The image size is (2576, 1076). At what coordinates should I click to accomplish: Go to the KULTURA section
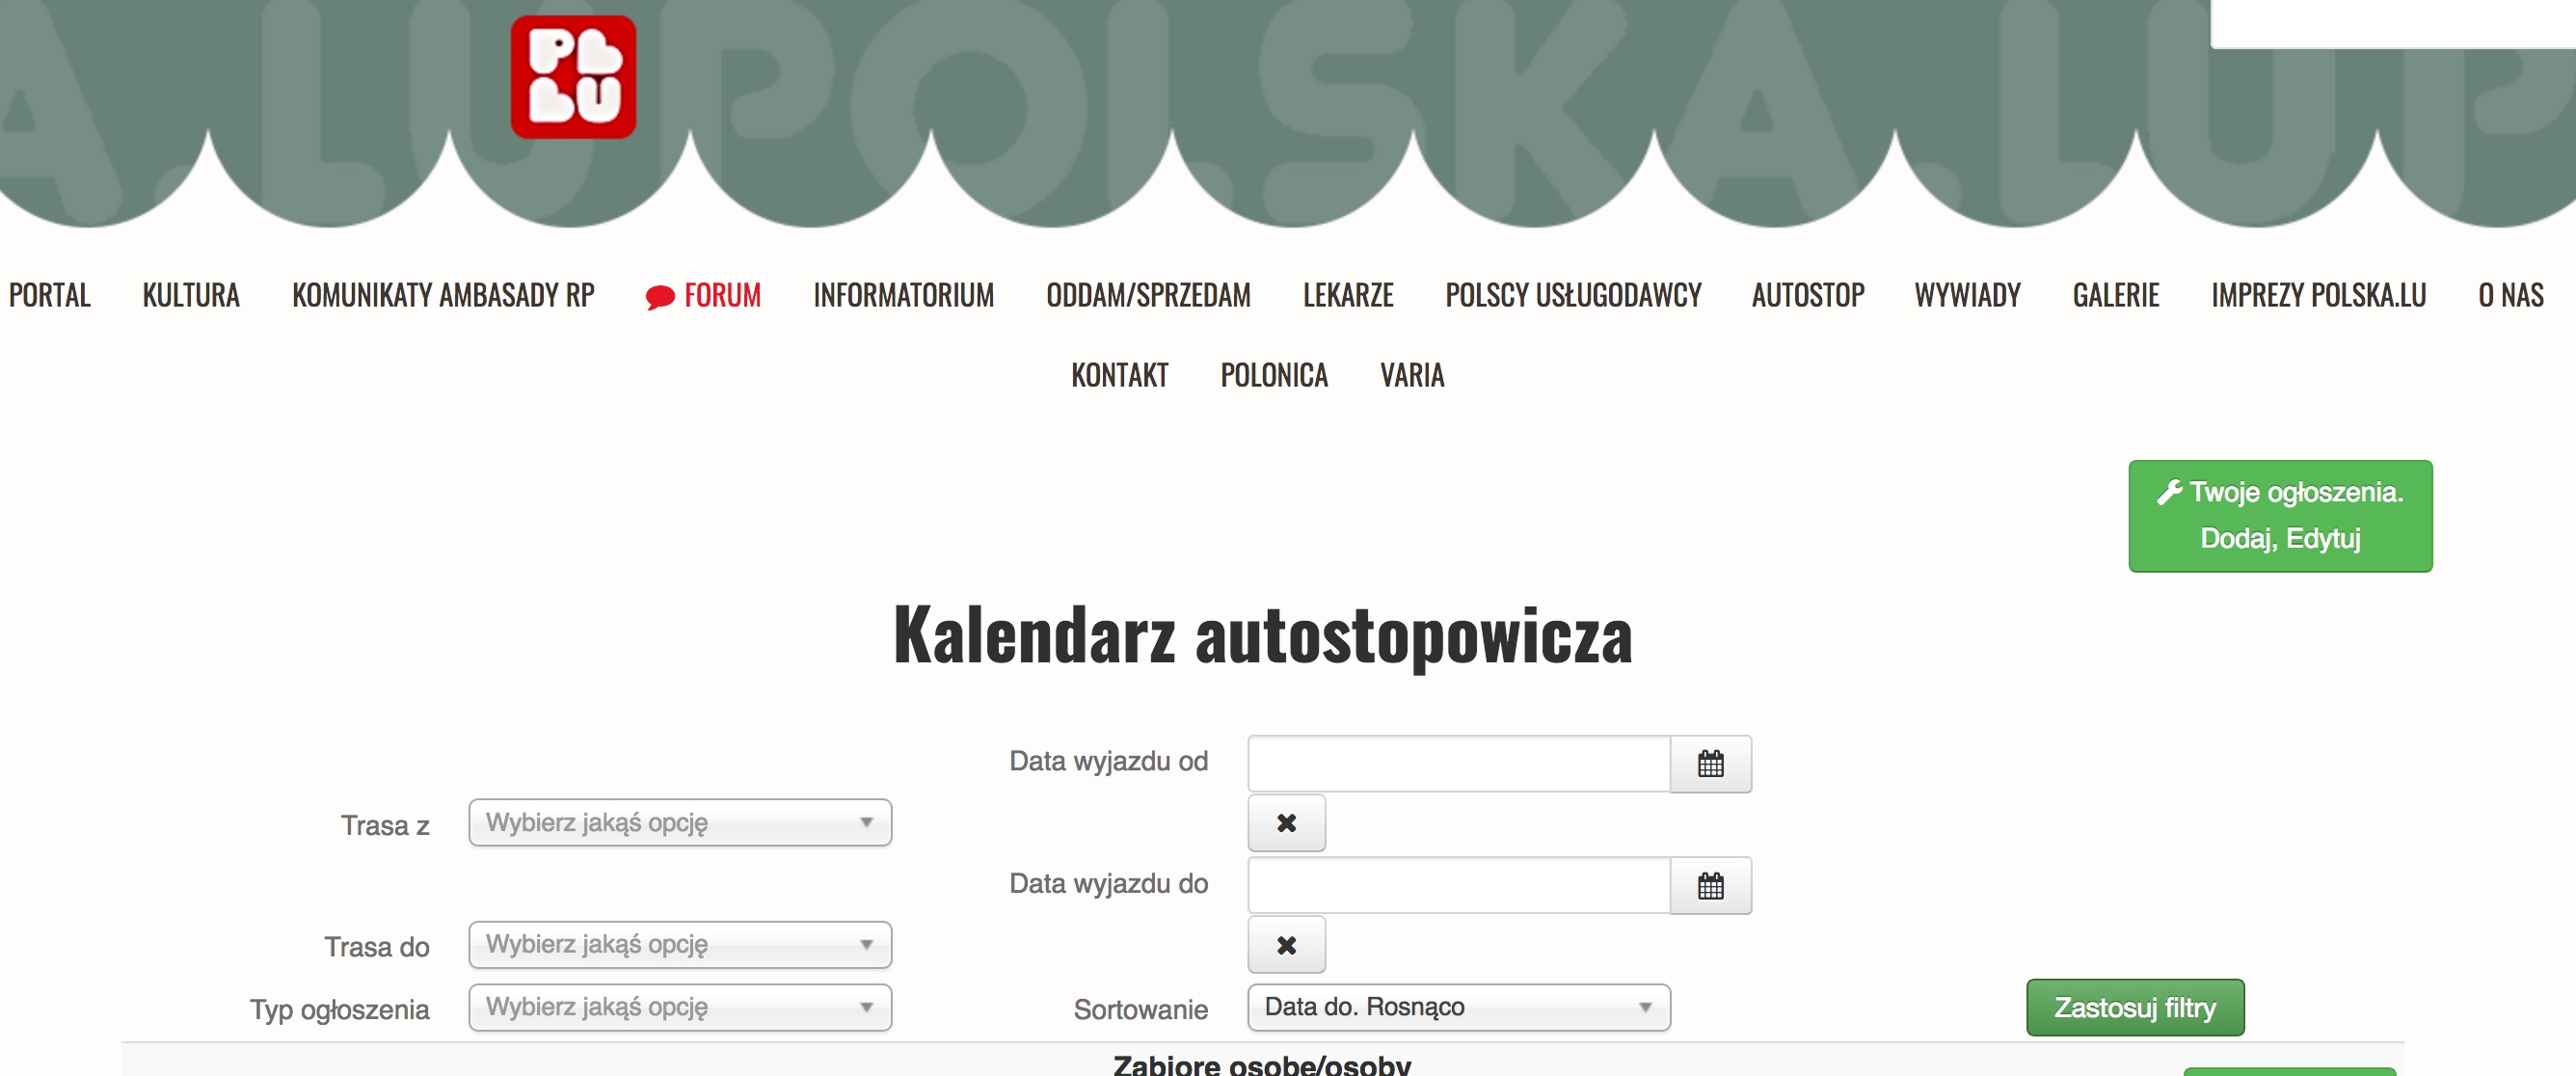tap(191, 295)
